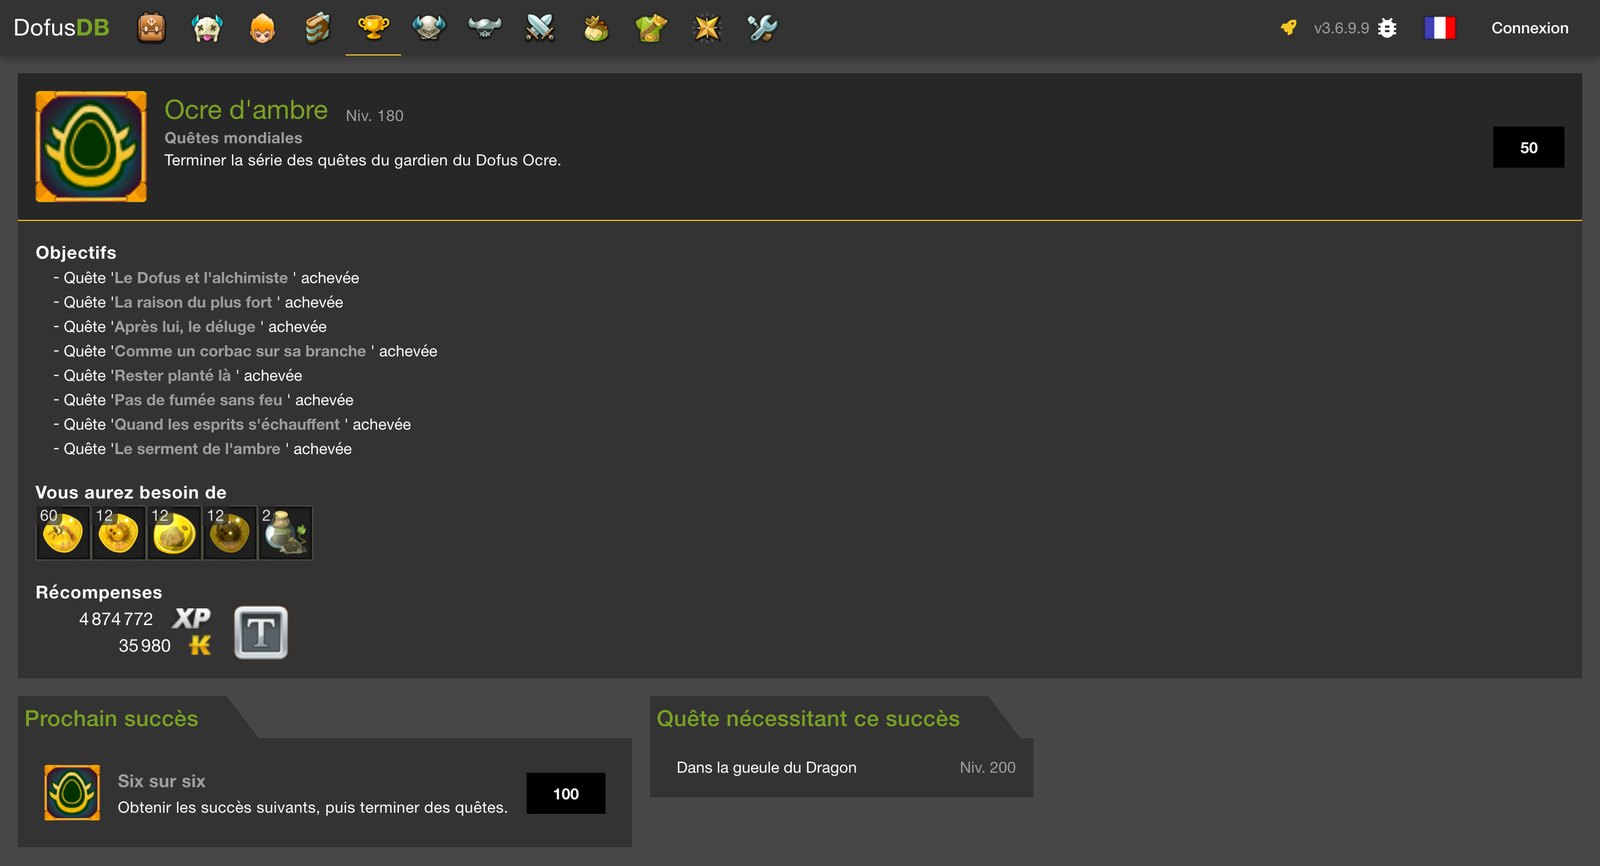The image size is (1600, 866).
Task: Click the potion jar item, quantity 2
Action: pos(286,533)
